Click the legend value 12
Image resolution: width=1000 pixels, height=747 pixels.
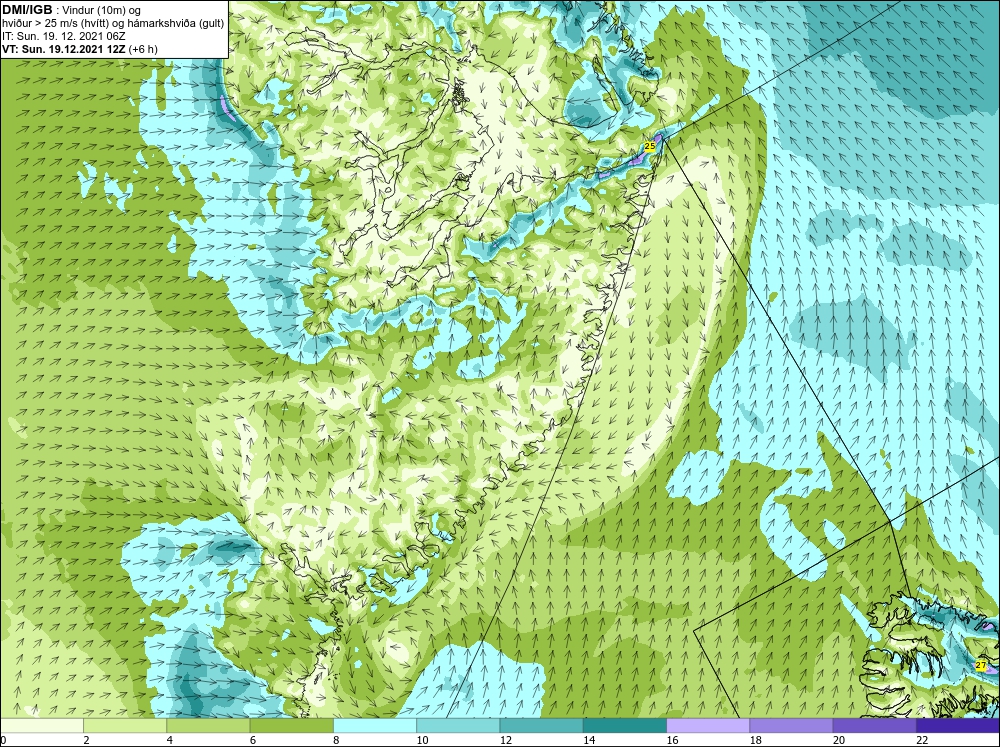click(x=506, y=740)
